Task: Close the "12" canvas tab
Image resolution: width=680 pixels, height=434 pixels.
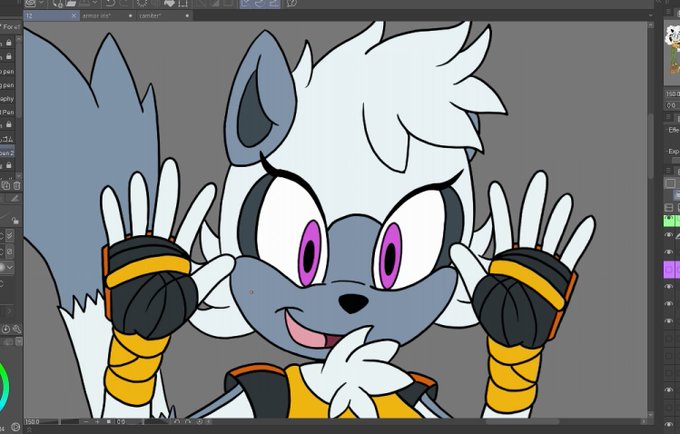Action: click(x=74, y=16)
